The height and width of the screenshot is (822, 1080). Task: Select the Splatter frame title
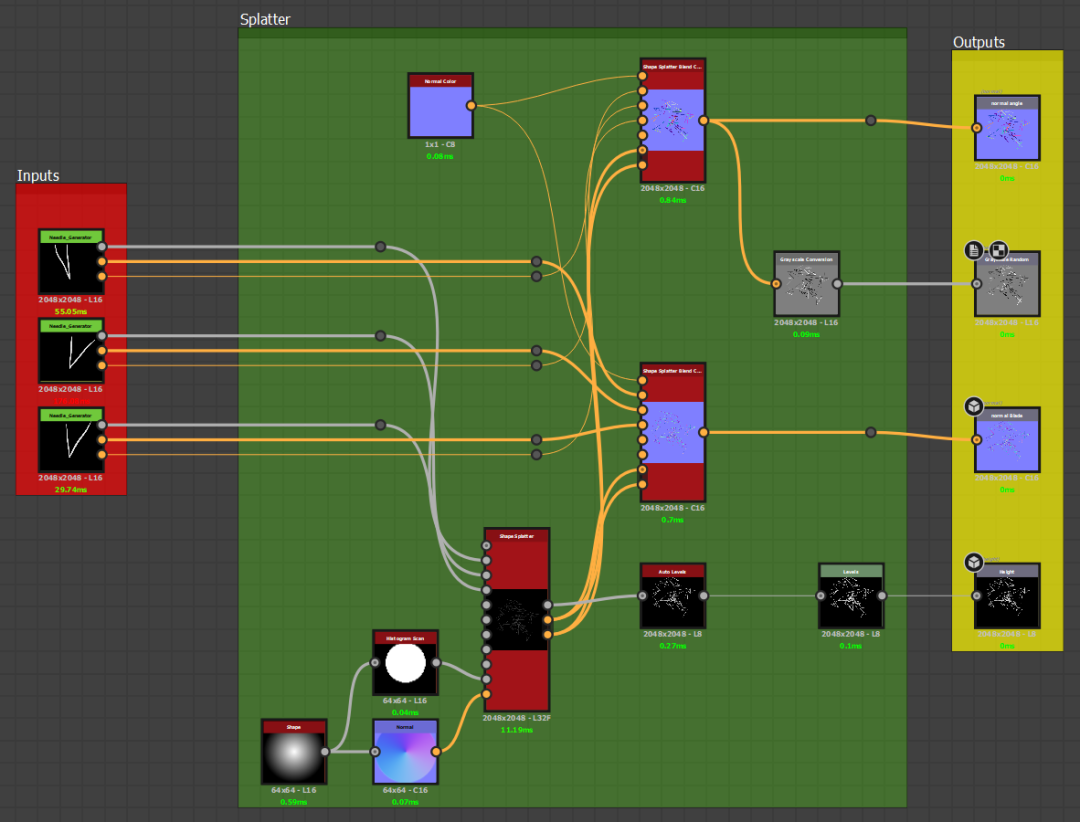pyautogui.click(x=265, y=19)
